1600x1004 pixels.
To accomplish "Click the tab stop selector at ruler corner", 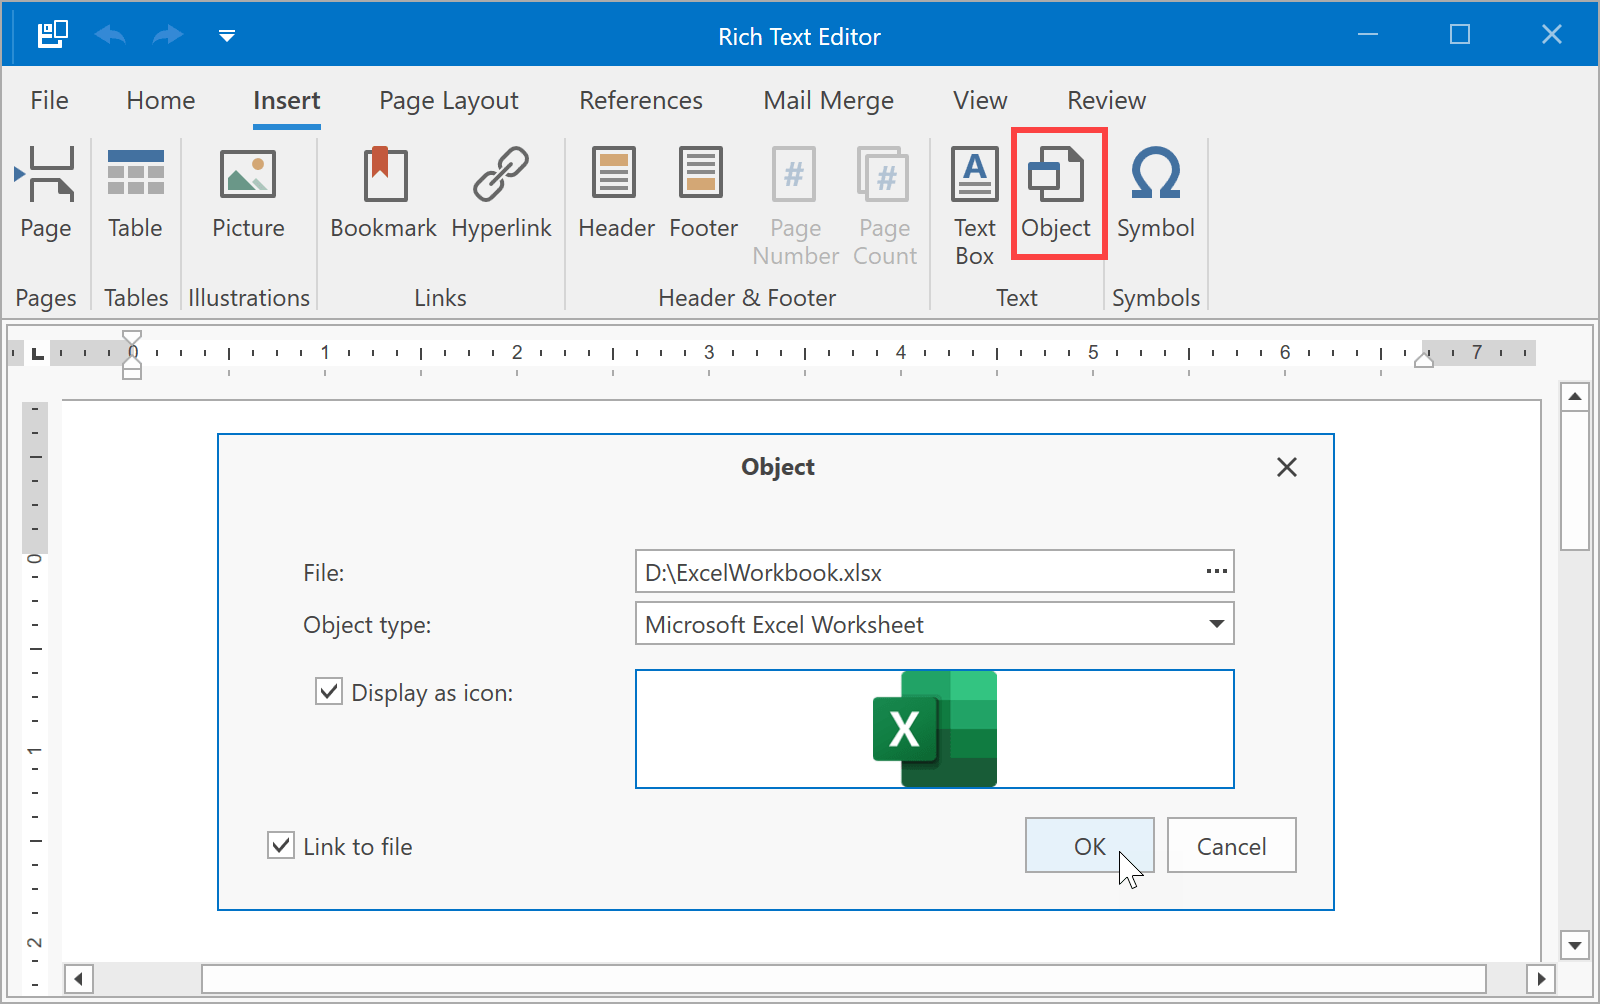I will click(x=38, y=353).
